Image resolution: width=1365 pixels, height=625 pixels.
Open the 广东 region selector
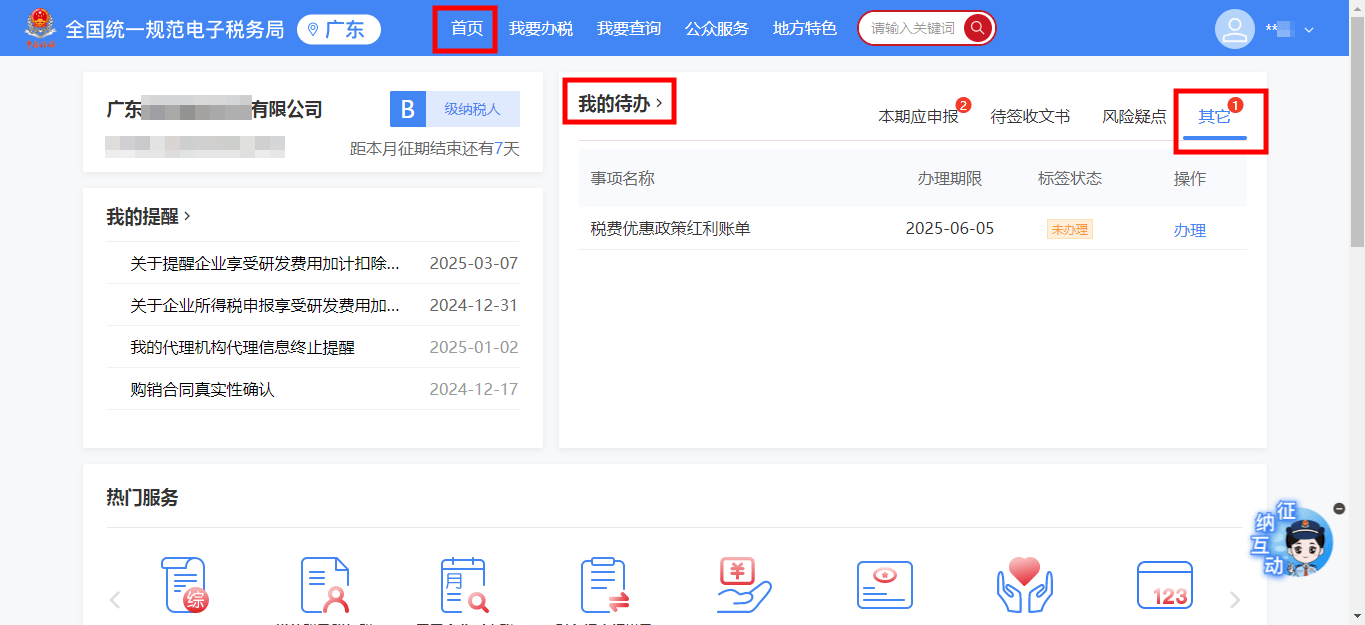(x=338, y=29)
